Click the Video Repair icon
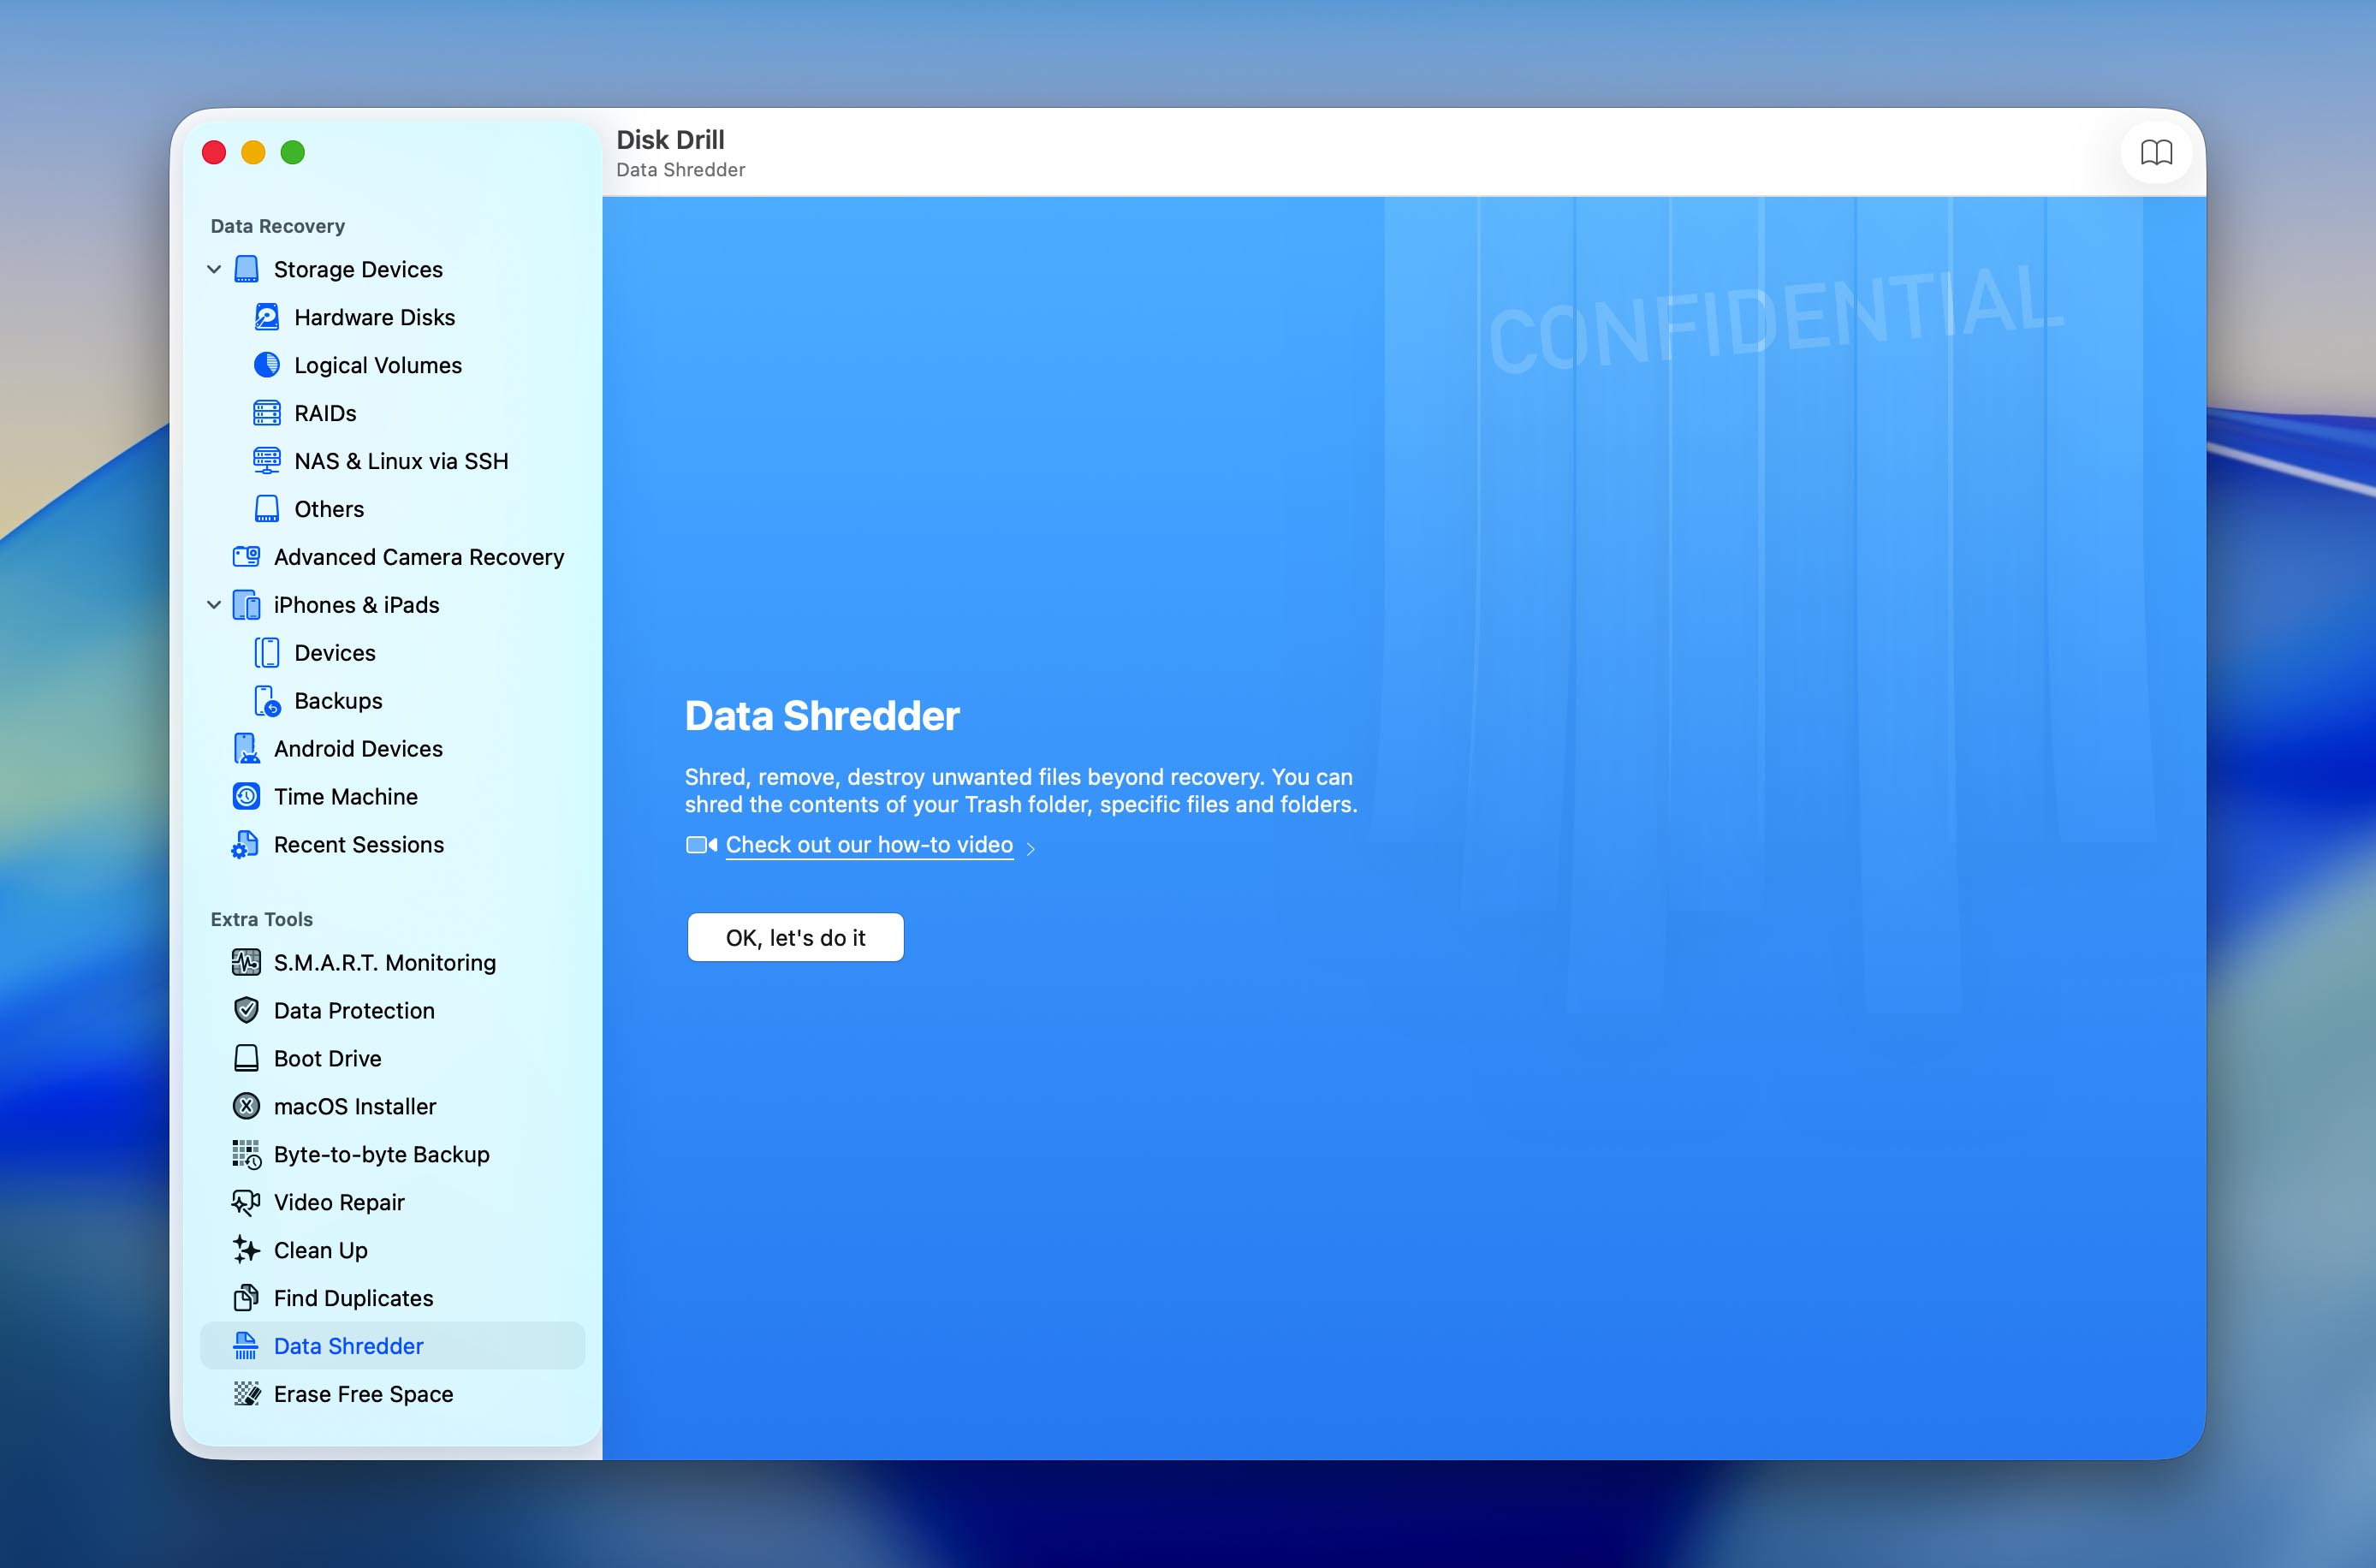 pos(246,1202)
